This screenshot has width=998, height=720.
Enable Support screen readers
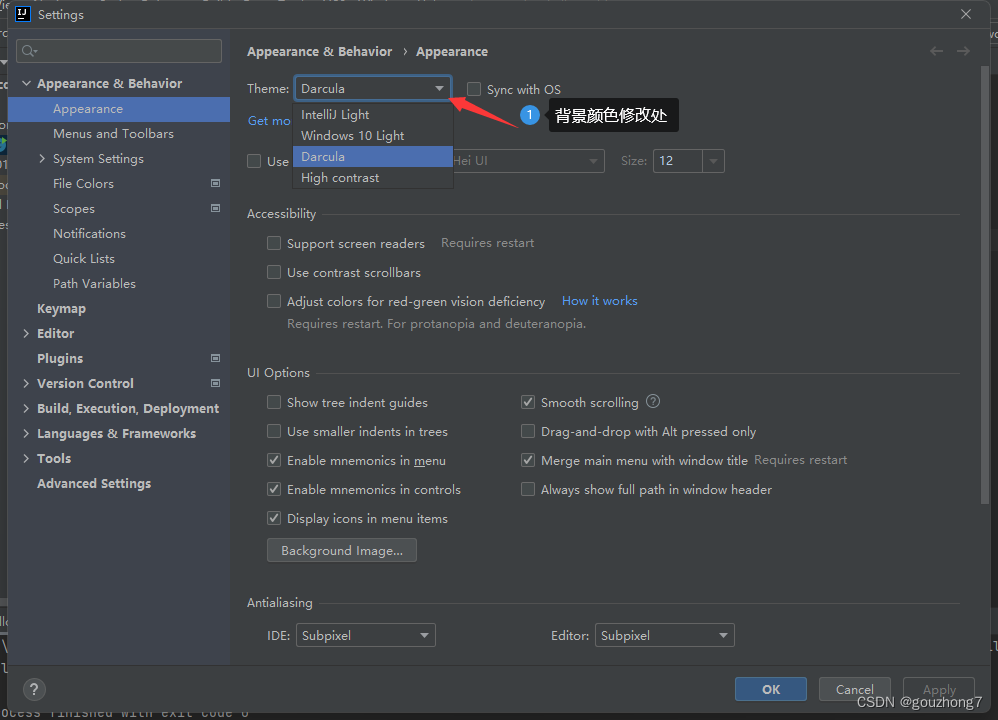[x=274, y=243]
